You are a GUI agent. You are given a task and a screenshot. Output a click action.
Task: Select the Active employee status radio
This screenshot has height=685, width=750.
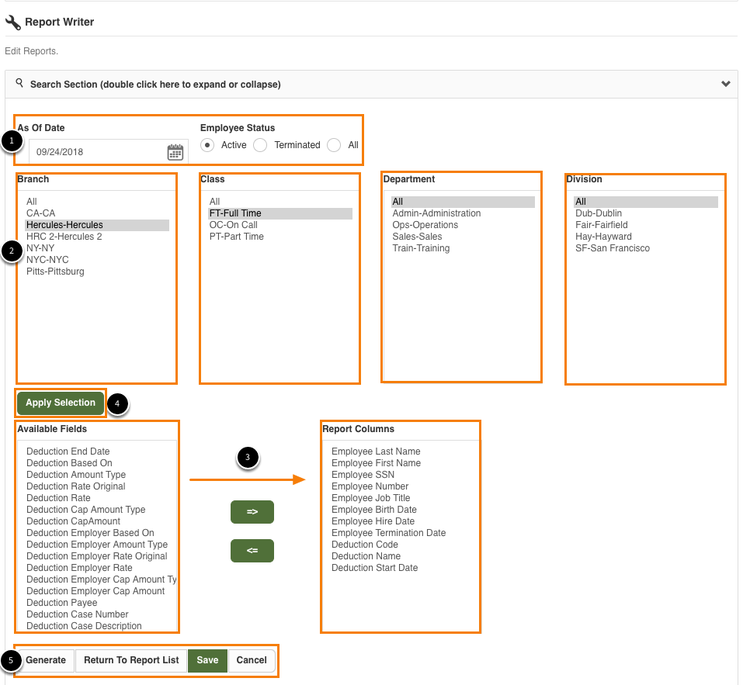[x=207, y=145]
